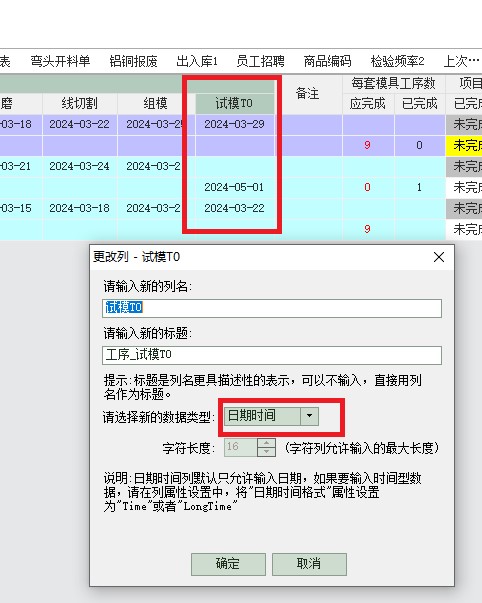Screen dimensions: 482x603
Task: Select the cell 2024-03-29
Action: (x=234, y=124)
